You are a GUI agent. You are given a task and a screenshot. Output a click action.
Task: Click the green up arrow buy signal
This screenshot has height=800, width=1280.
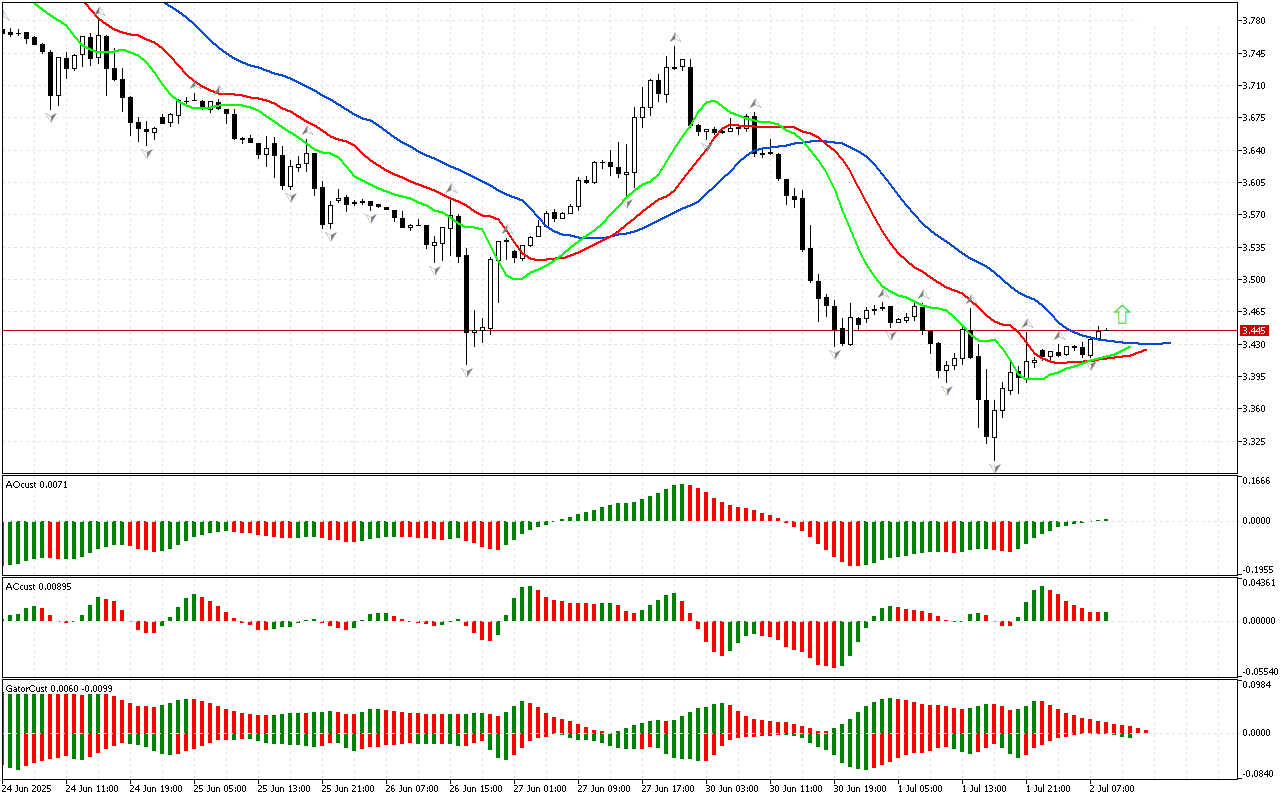point(1122,314)
